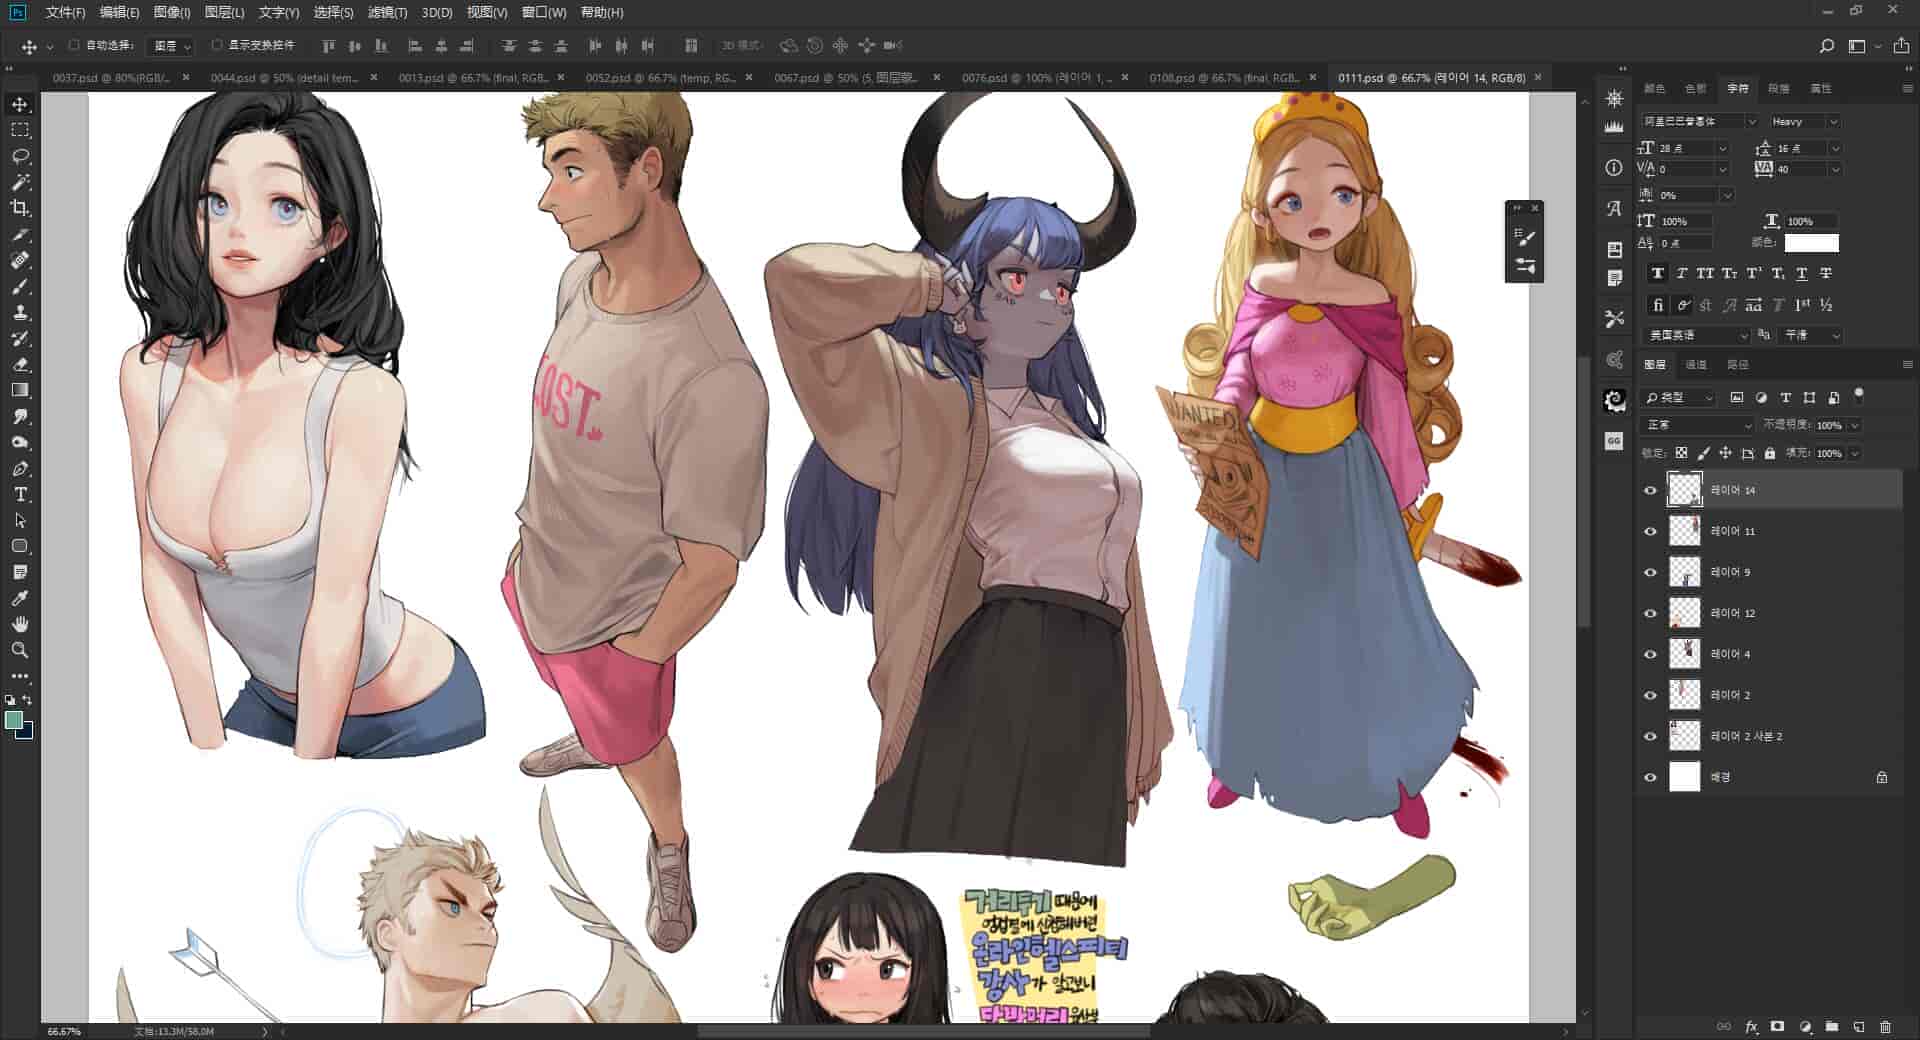The width and height of the screenshot is (1920, 1040).
Task: Open the layer blend mode dropdown 正常
Action: (x=1698, y=425)
